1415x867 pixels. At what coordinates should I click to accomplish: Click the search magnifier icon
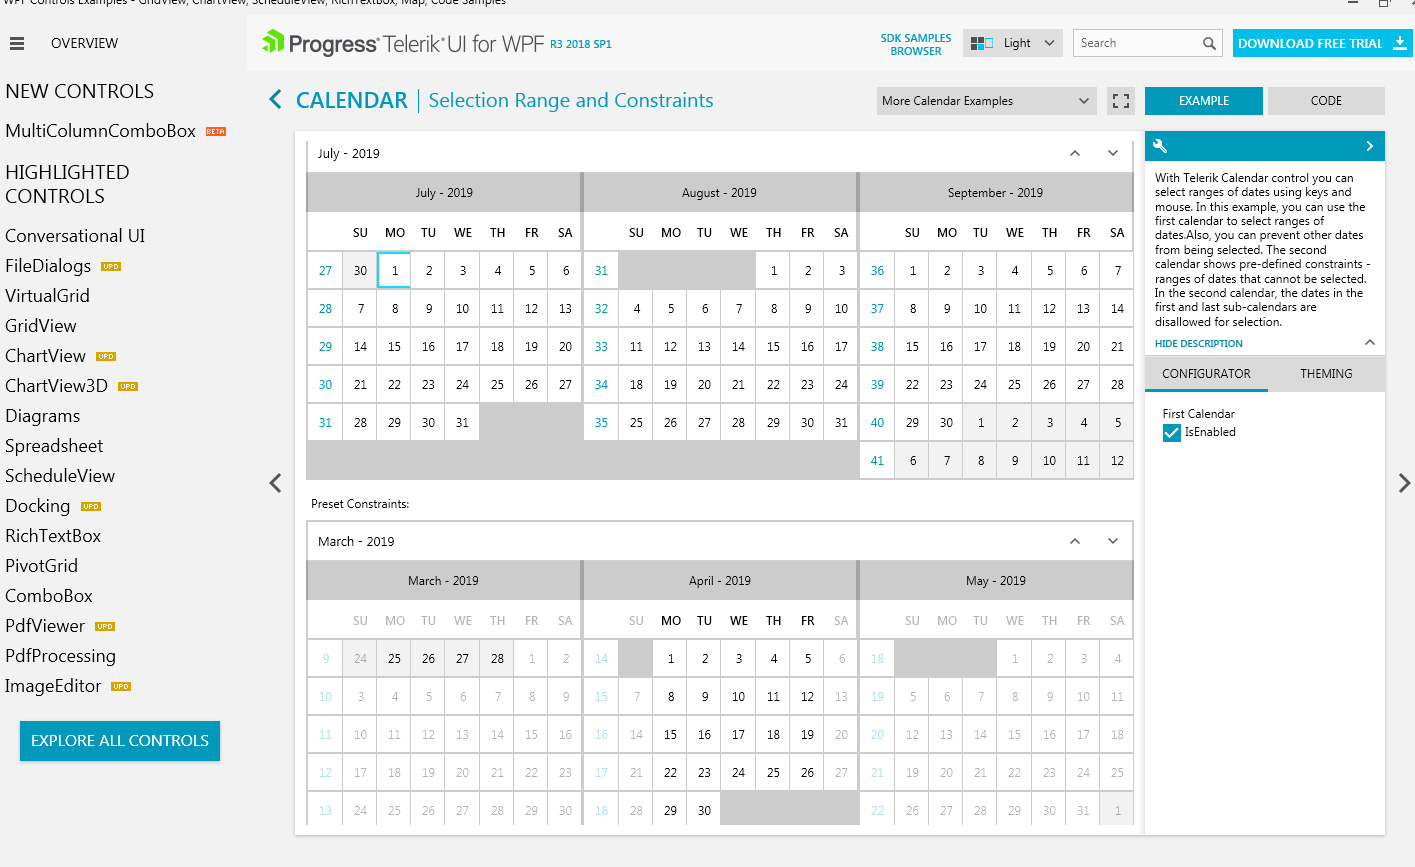pos(1209,43)
